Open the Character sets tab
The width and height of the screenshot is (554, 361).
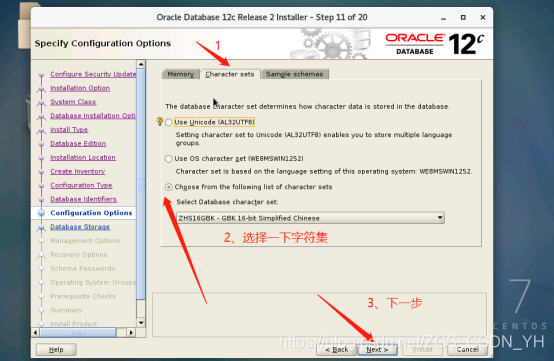[x=230, y=74]
